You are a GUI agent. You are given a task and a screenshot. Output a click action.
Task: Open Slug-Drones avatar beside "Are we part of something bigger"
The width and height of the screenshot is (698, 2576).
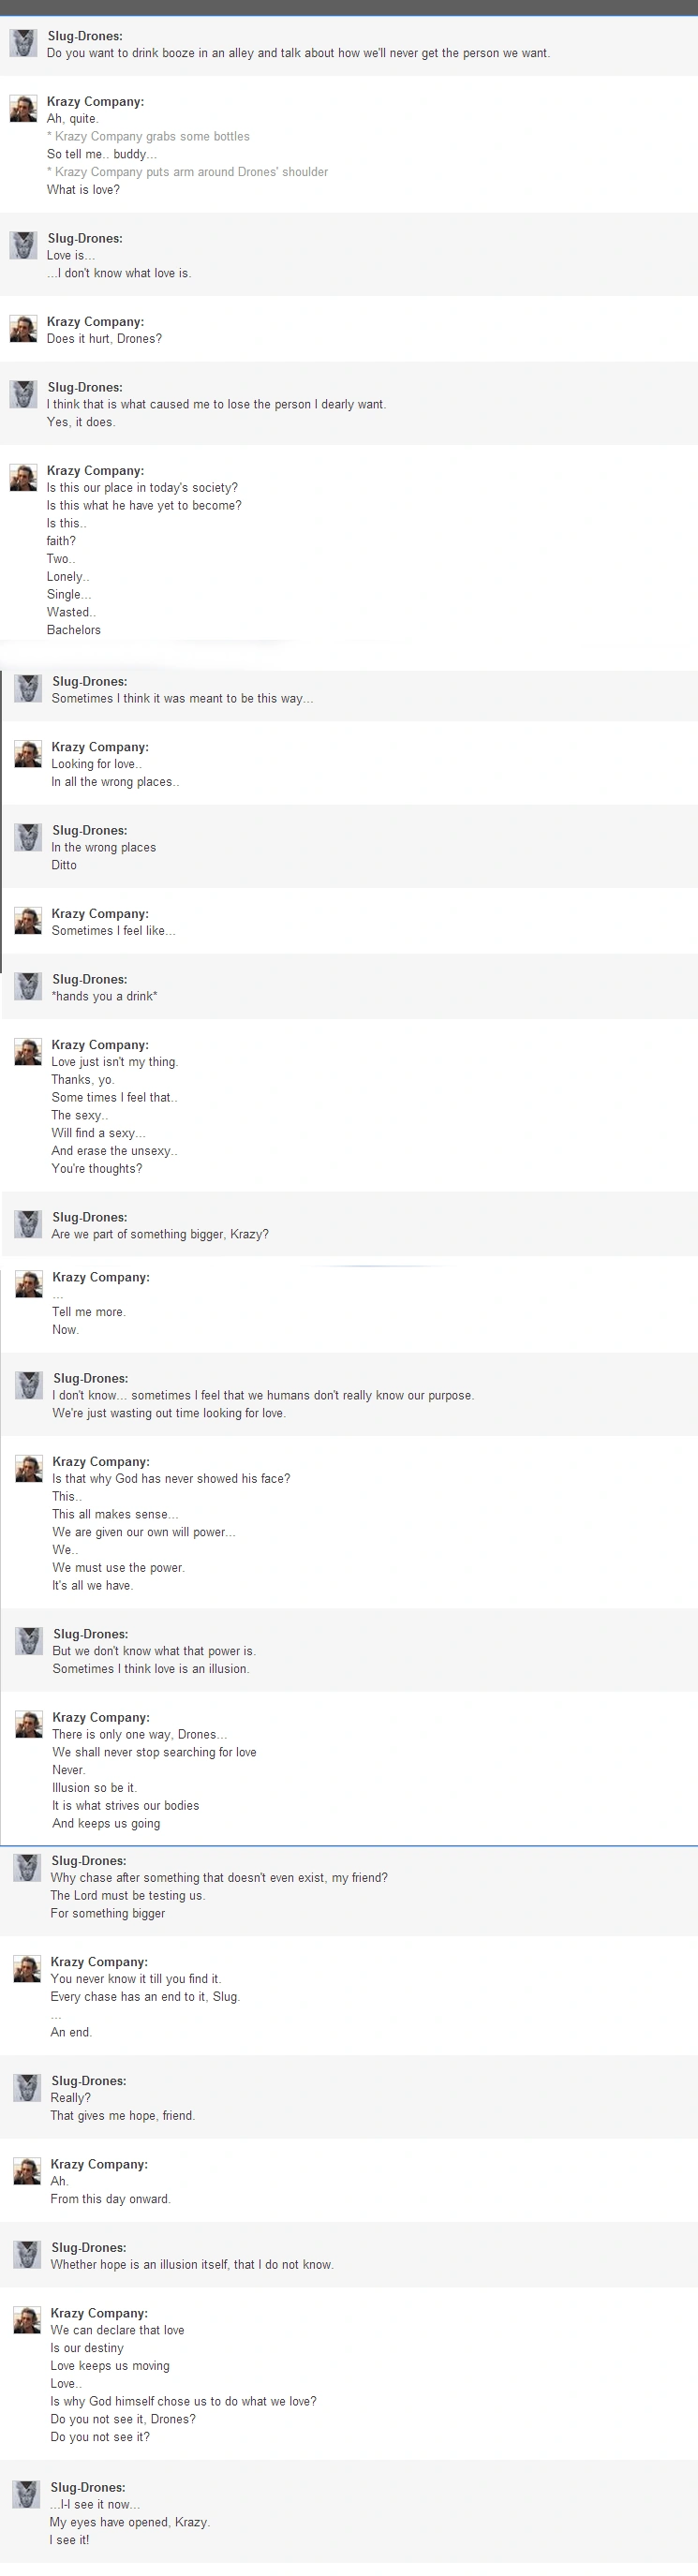tap(28, 1225)
